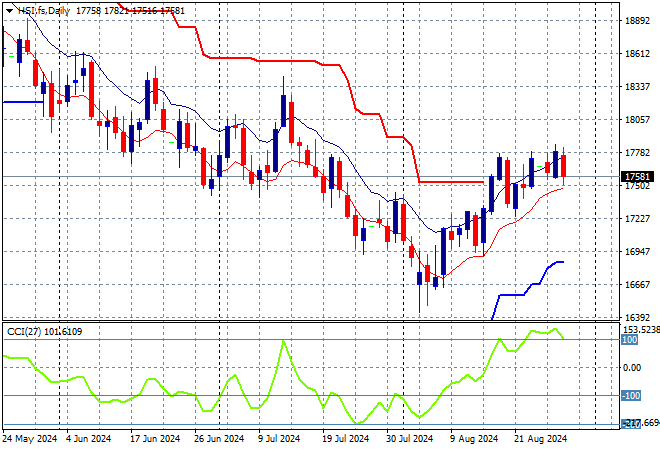Select the 9 Aug 2024 date label
Viewport: 660px width, 450px height.
tap(474, 439)
